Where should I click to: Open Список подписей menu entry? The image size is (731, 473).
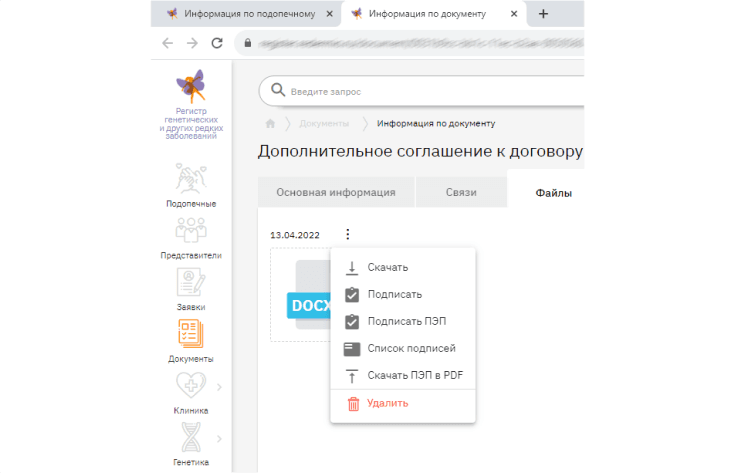tap(403, 349)
